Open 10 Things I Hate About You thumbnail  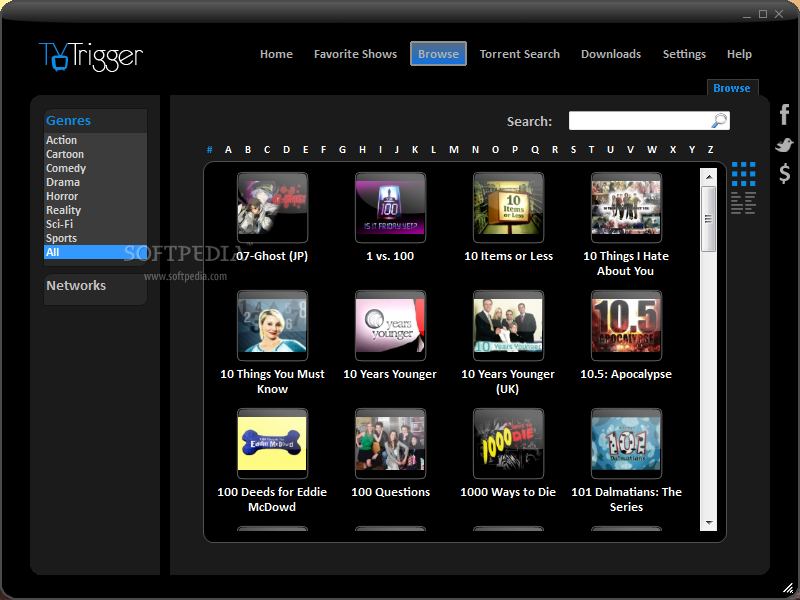627,207
